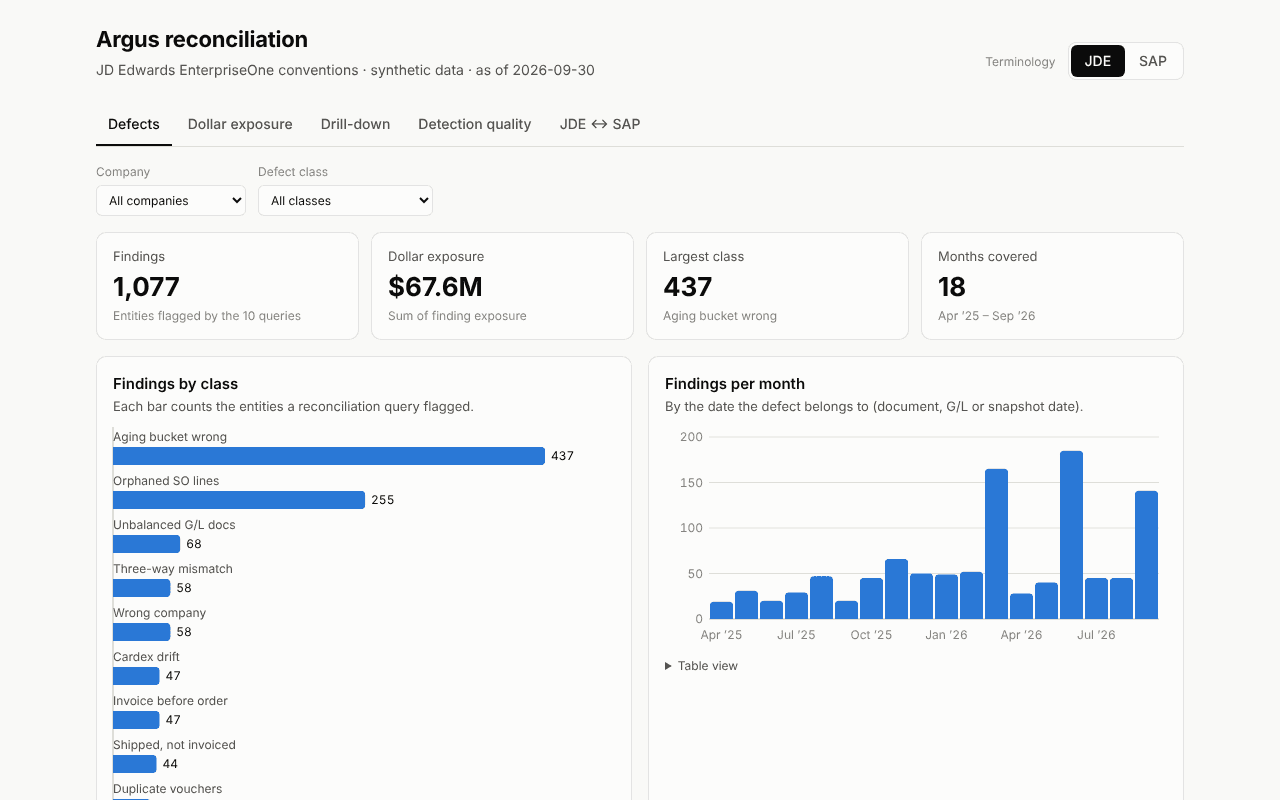1280x800 pixels.
Task: Click the 'Argus reconciliation' page title
Action: coord(202,40)
